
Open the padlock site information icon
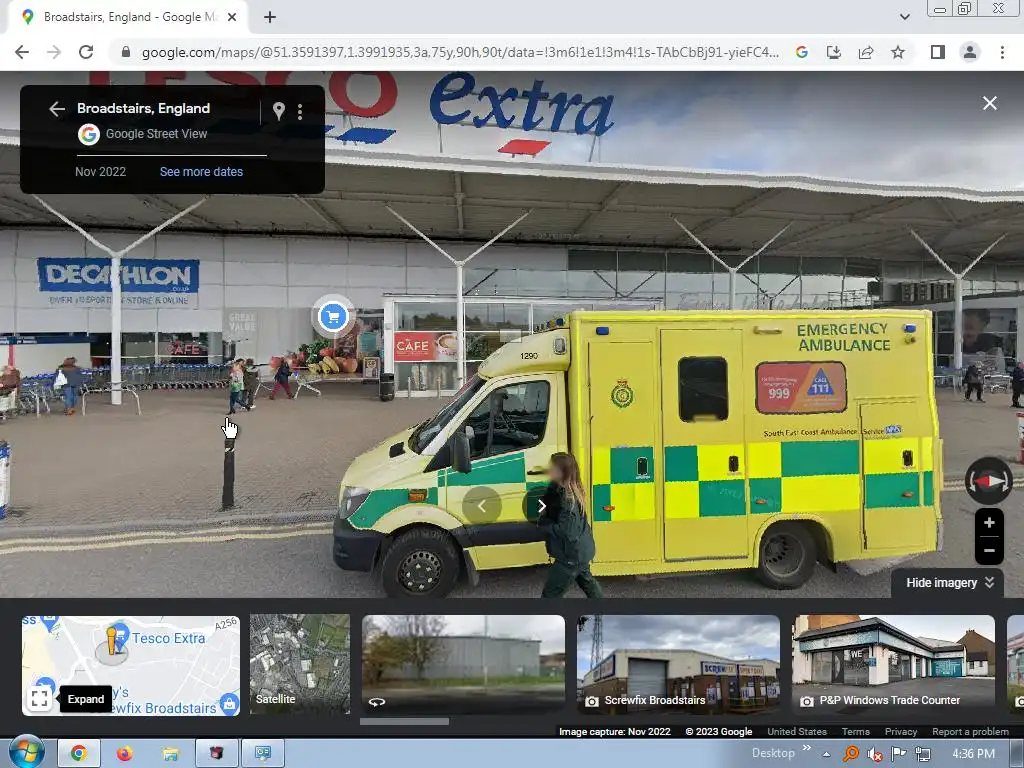coord(125,52)
